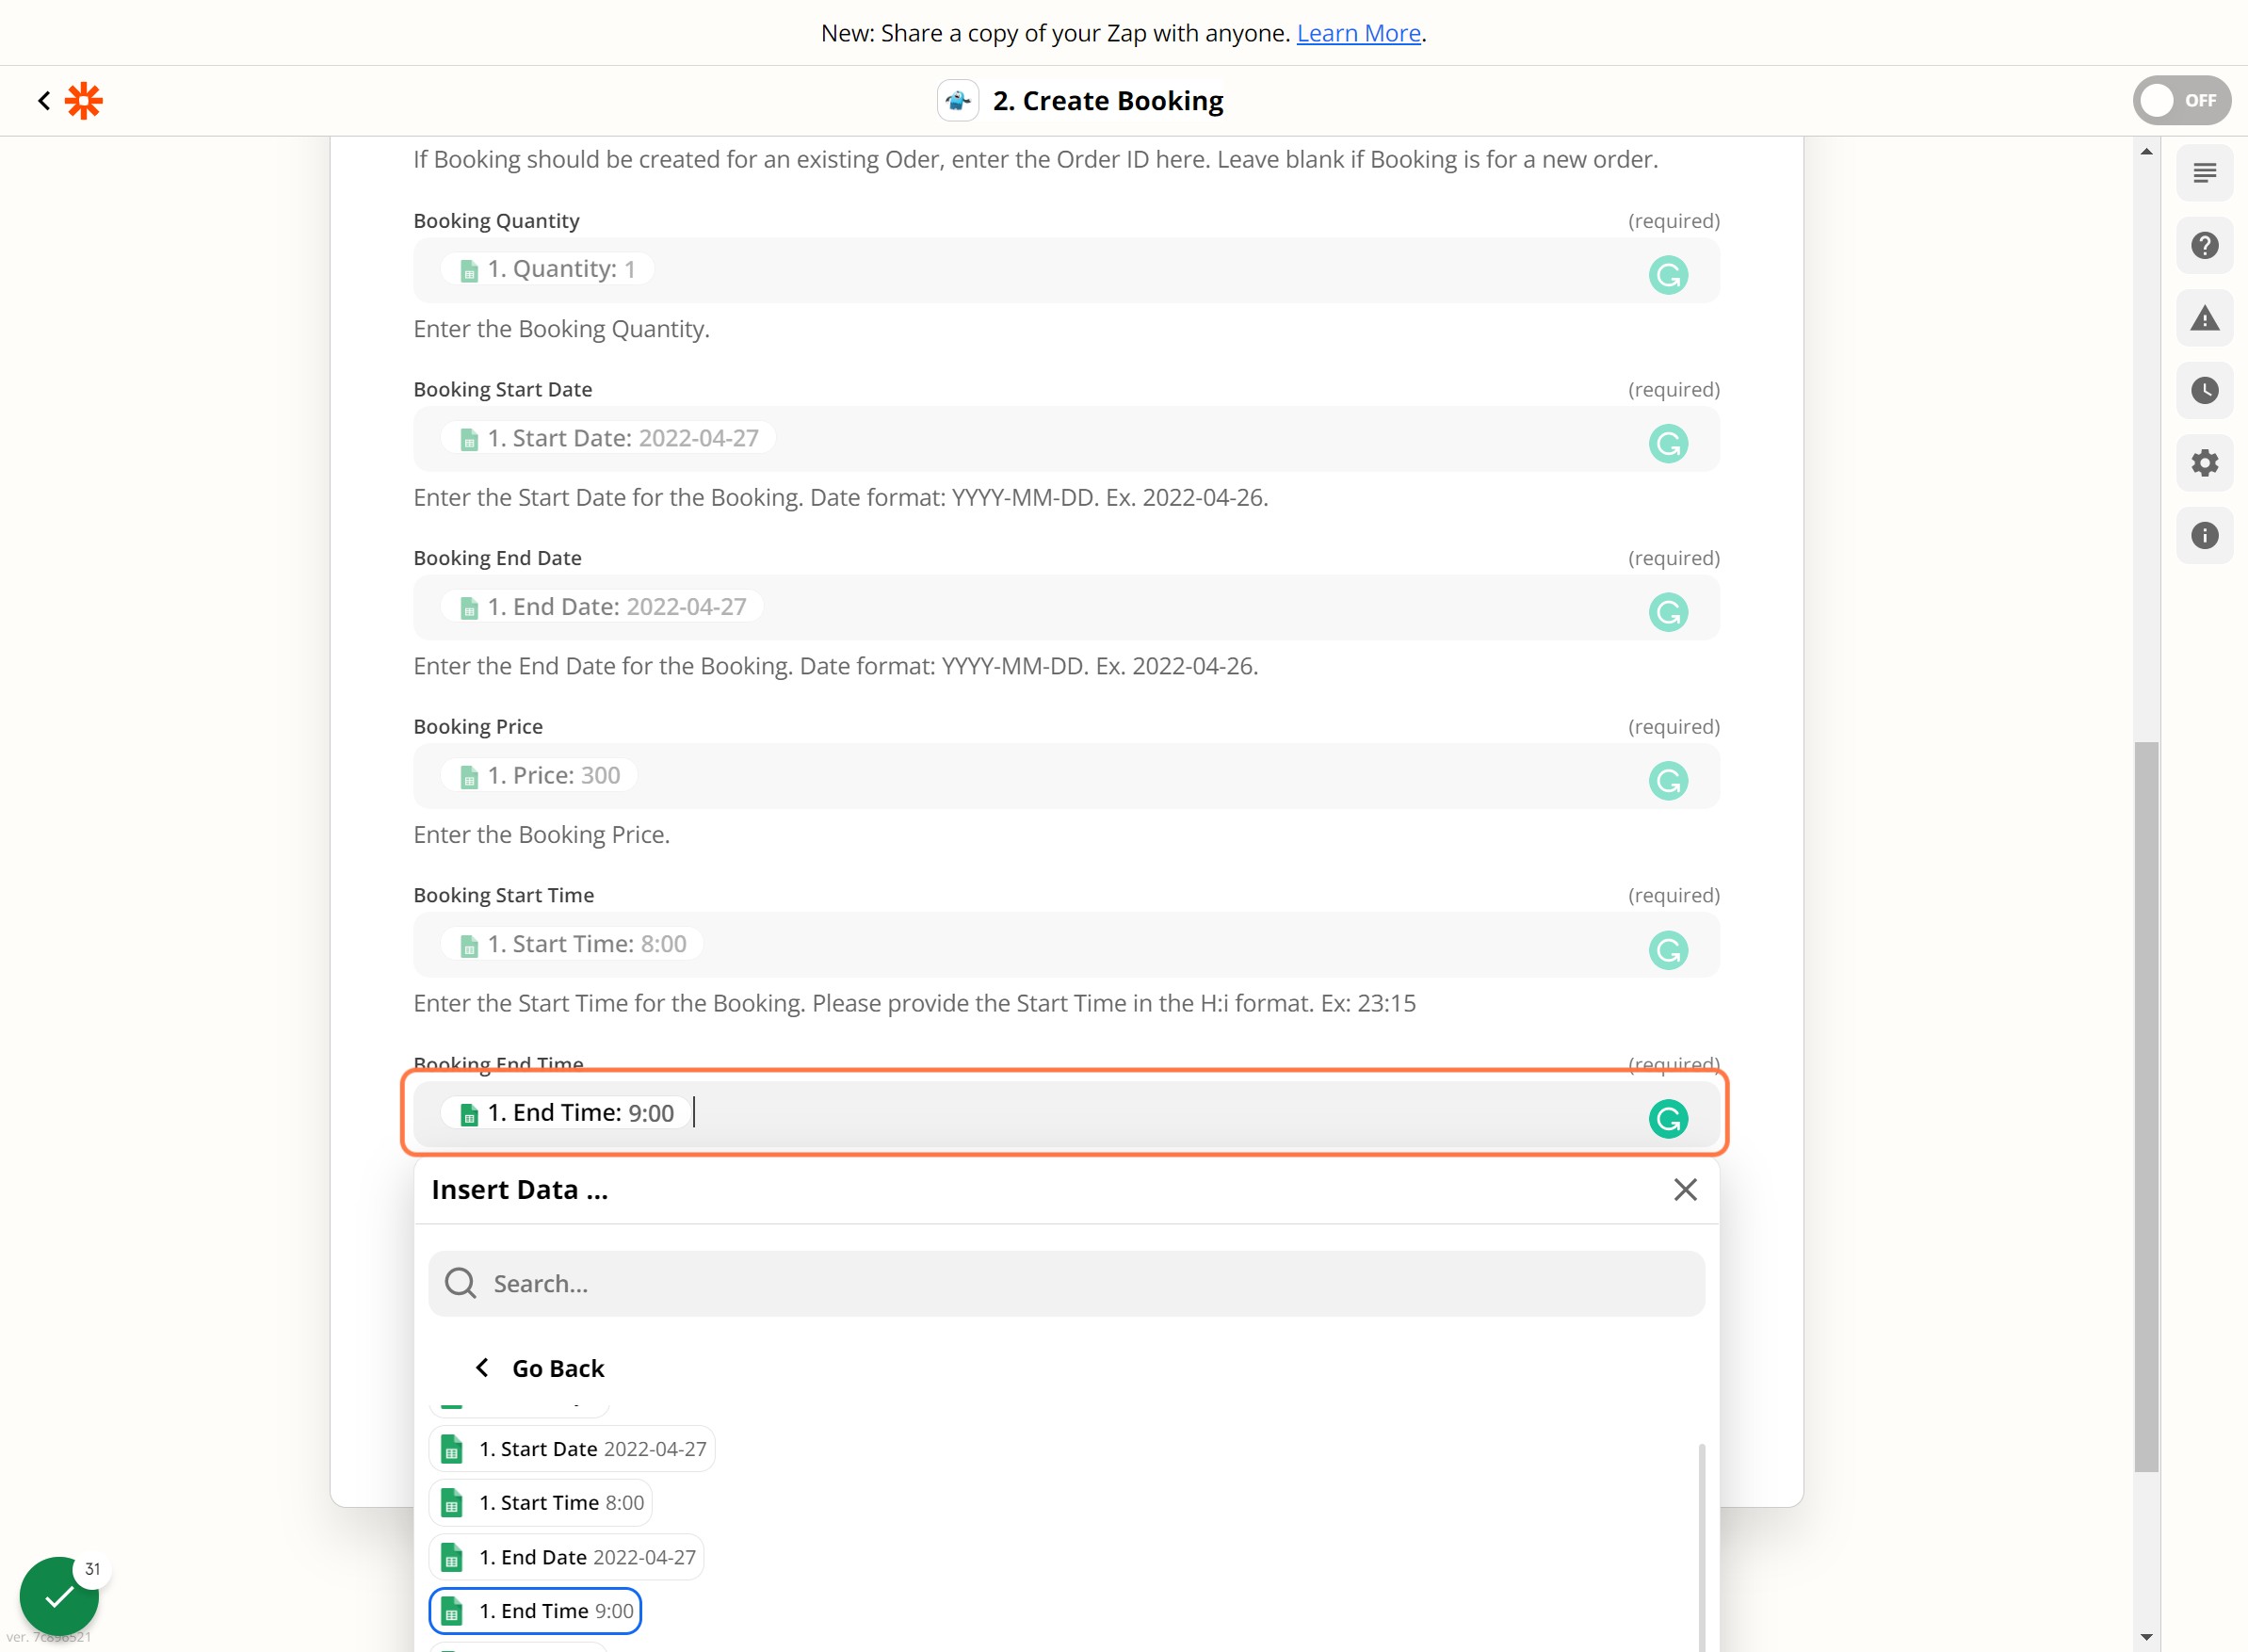
Task: Open the help question mark icon
Action: pyautogui.click(x=2204, y=246)
